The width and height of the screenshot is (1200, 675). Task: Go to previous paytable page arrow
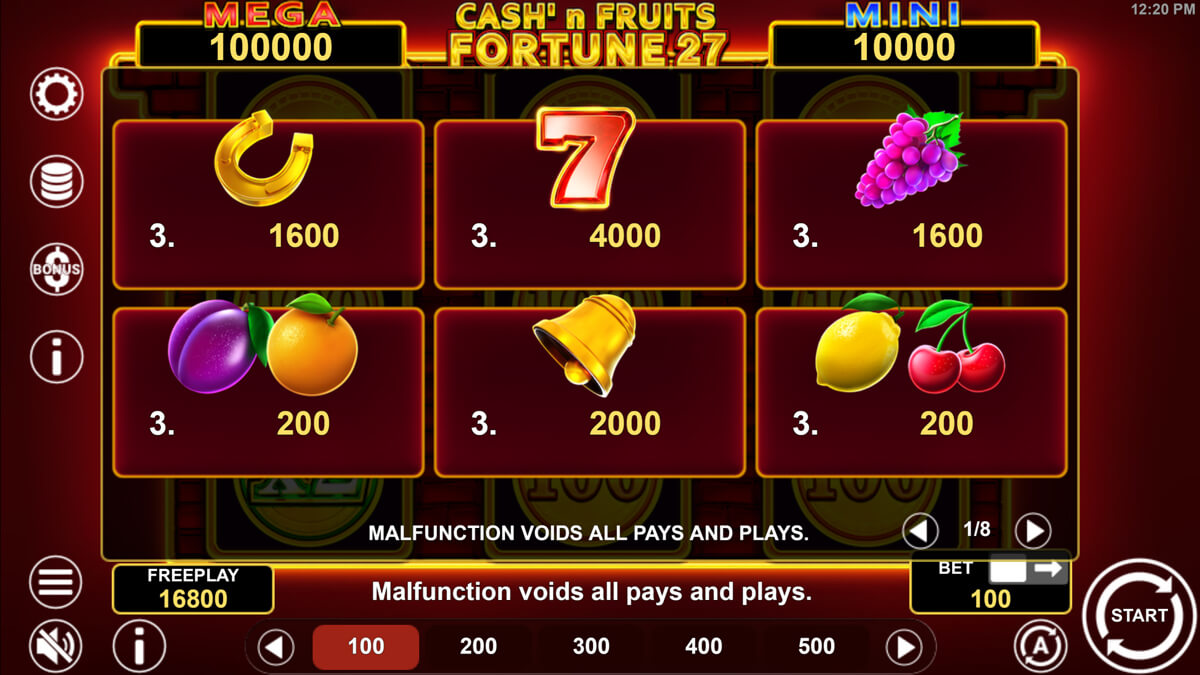pos(921,531)
